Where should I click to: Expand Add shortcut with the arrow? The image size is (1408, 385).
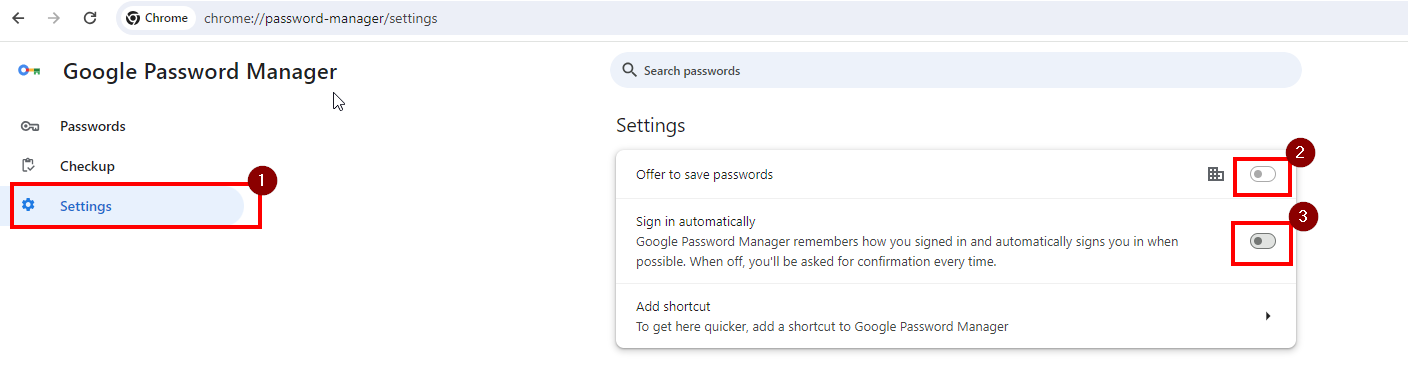pos(1268,316)
